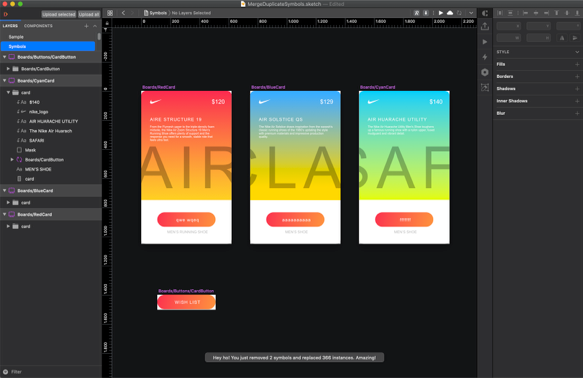
Task: Collapse the STYLE section chevron
Action: 577,52
